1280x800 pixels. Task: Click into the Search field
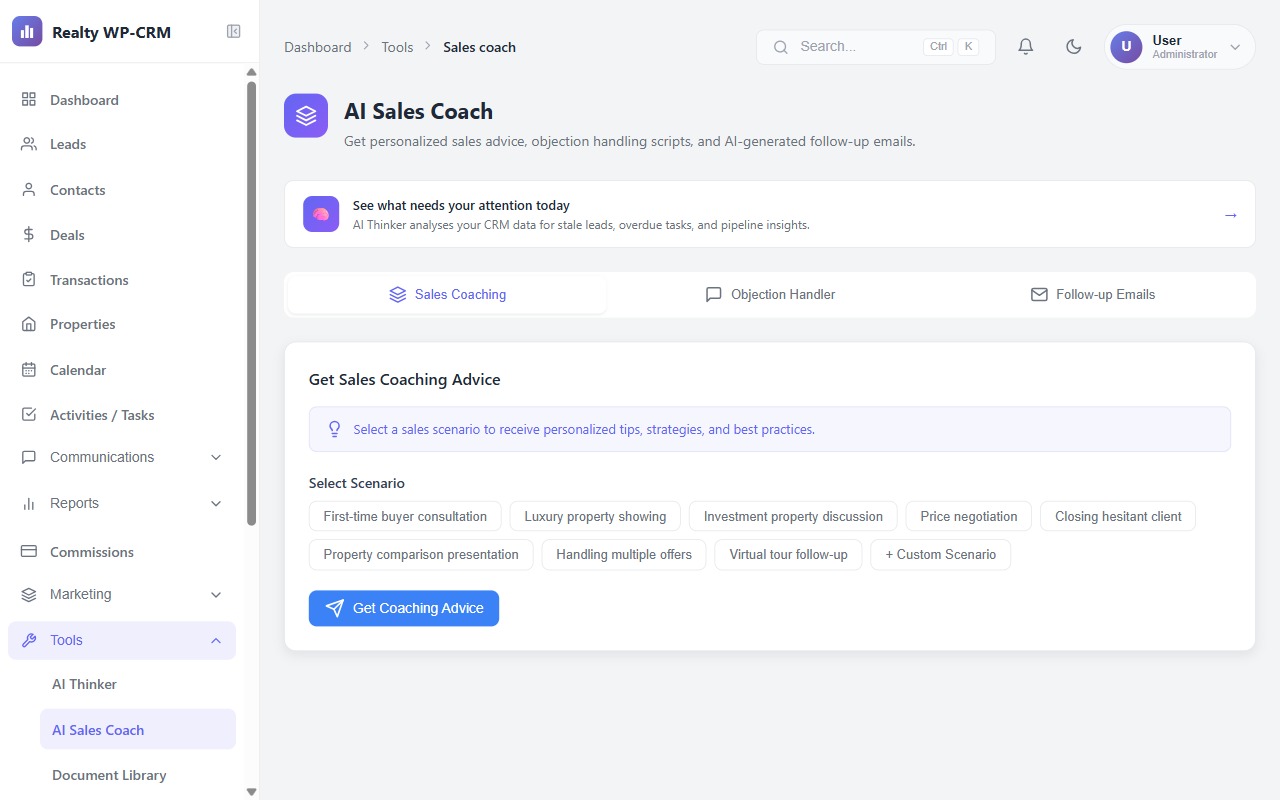click(x=875, y=47)
